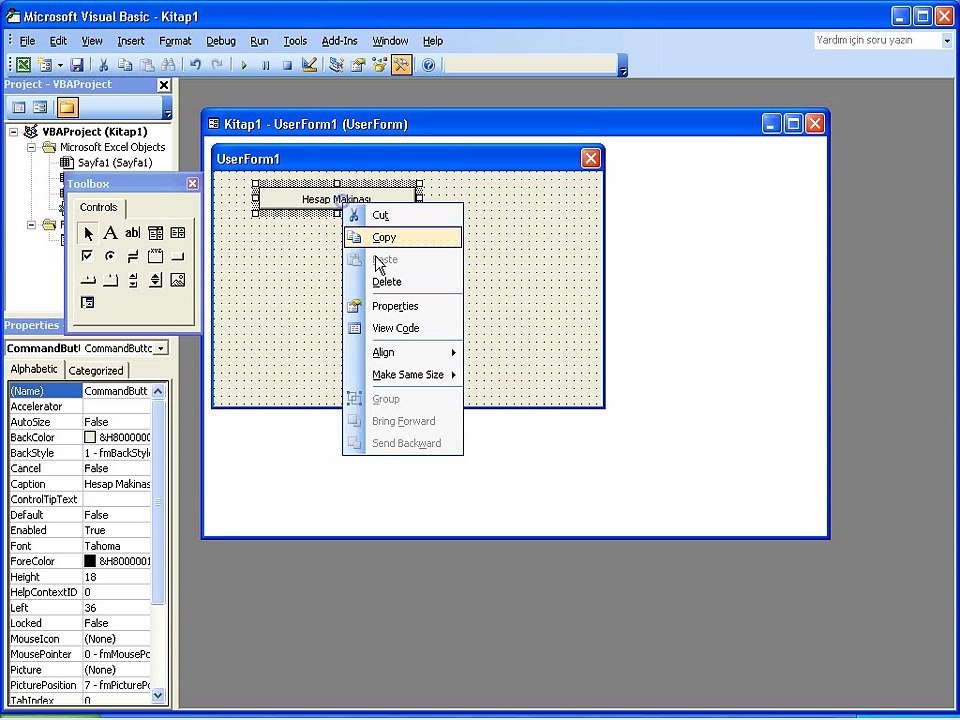Select the ToggleButton control in Toolbox
The image size is (960, 720).
point(132,256)
